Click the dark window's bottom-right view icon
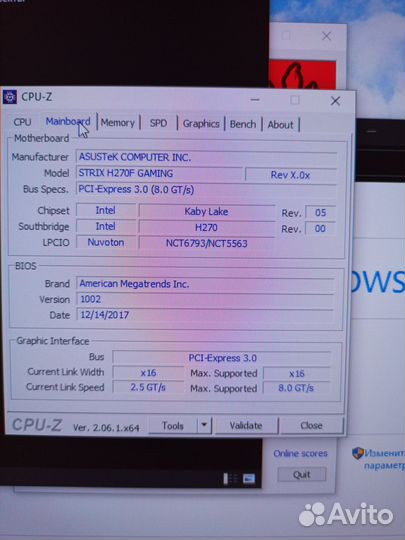 point(249,478)
